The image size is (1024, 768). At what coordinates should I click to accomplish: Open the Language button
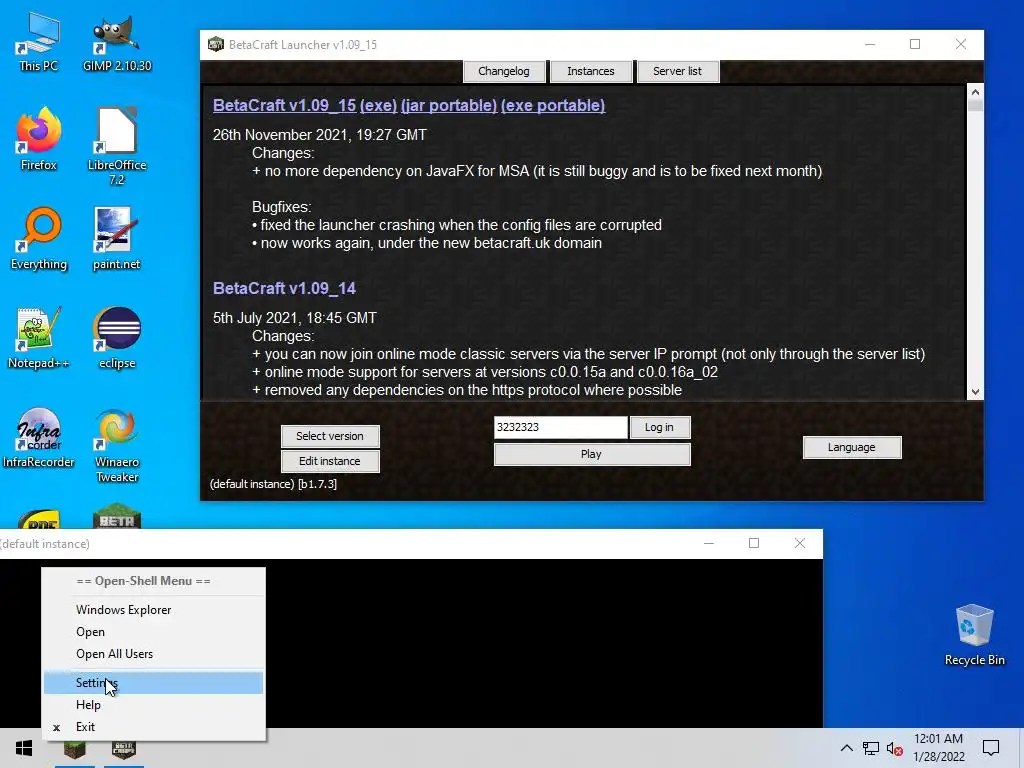click(x=852, y=447)
